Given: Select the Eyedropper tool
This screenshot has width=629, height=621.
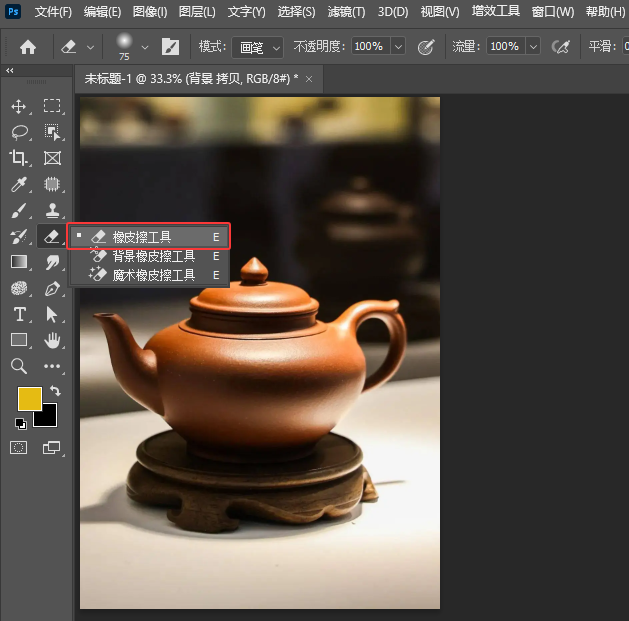Looking at the screenshot, I should click(x=19, y=184).
